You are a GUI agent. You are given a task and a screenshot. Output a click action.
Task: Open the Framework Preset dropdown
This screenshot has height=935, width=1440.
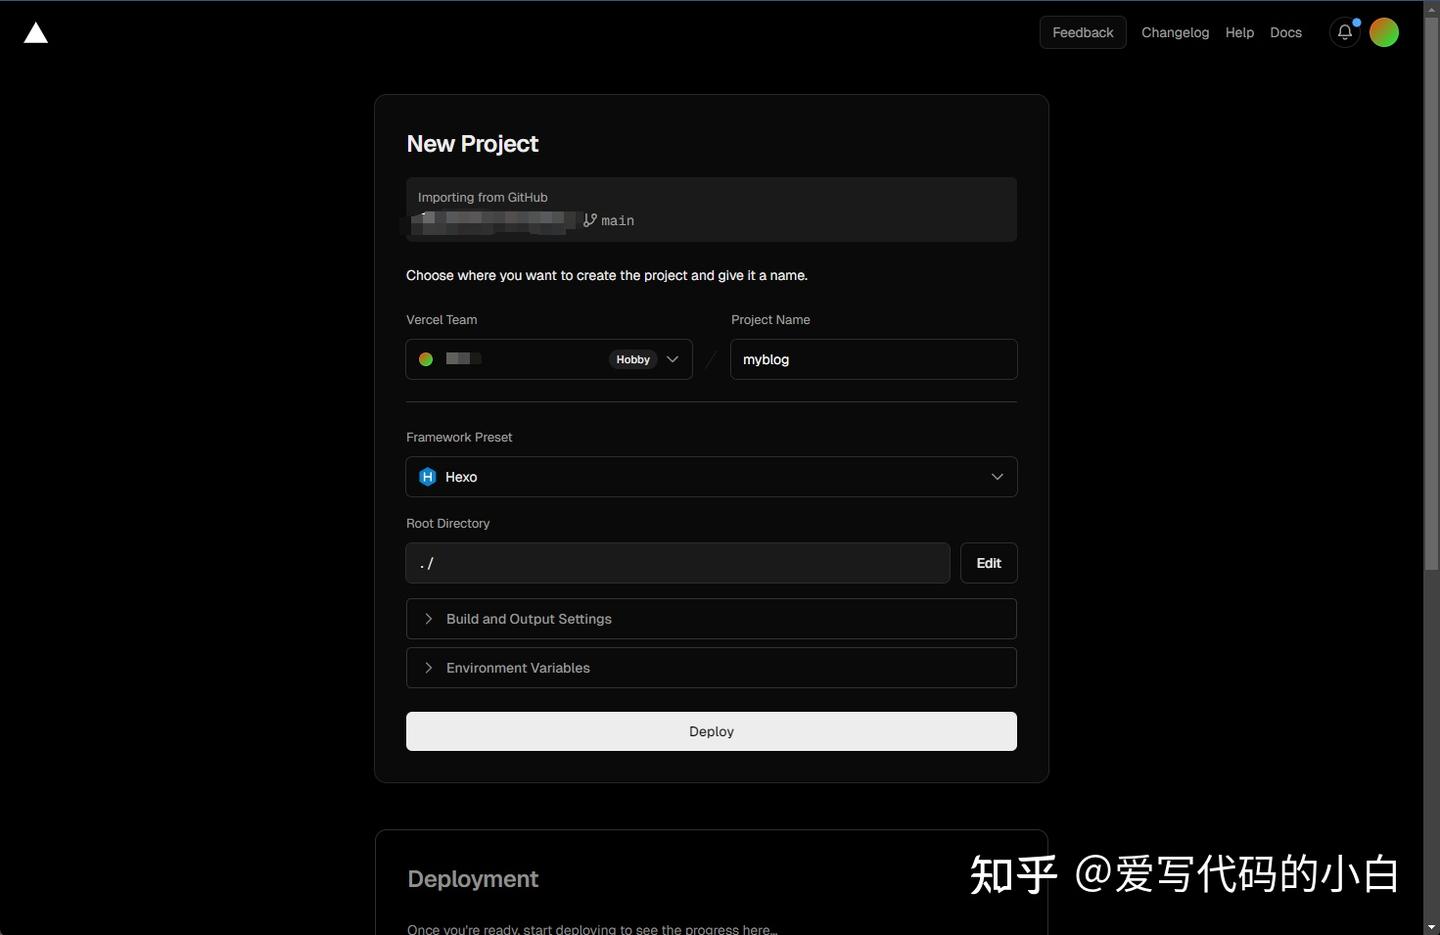pyautogui.click(x=711, y=477)
